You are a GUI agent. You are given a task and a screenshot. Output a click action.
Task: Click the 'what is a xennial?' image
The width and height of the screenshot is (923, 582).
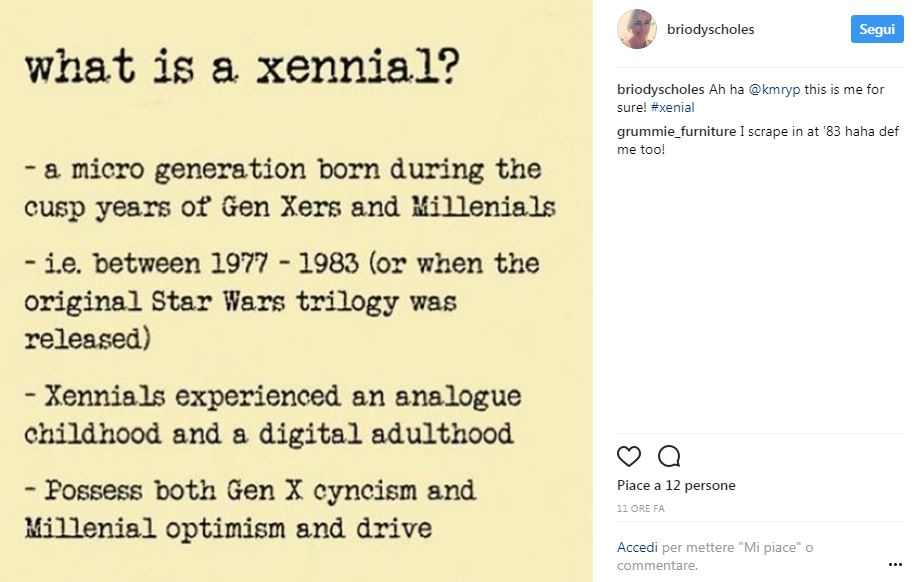300,290
